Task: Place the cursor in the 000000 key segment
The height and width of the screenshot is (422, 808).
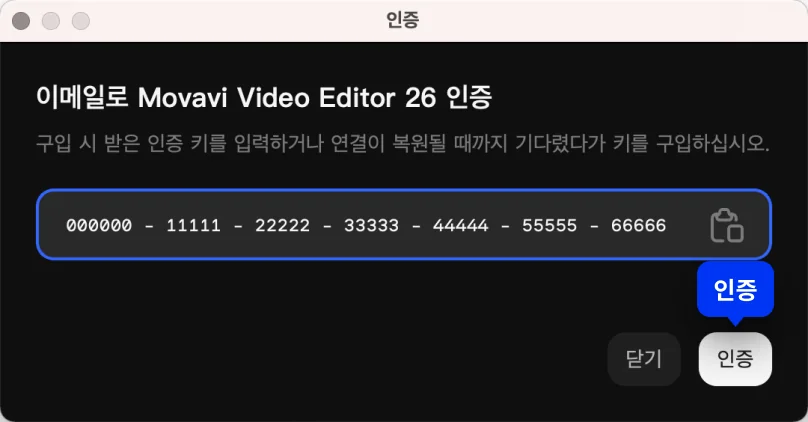Action: click(x=99, y=225)
